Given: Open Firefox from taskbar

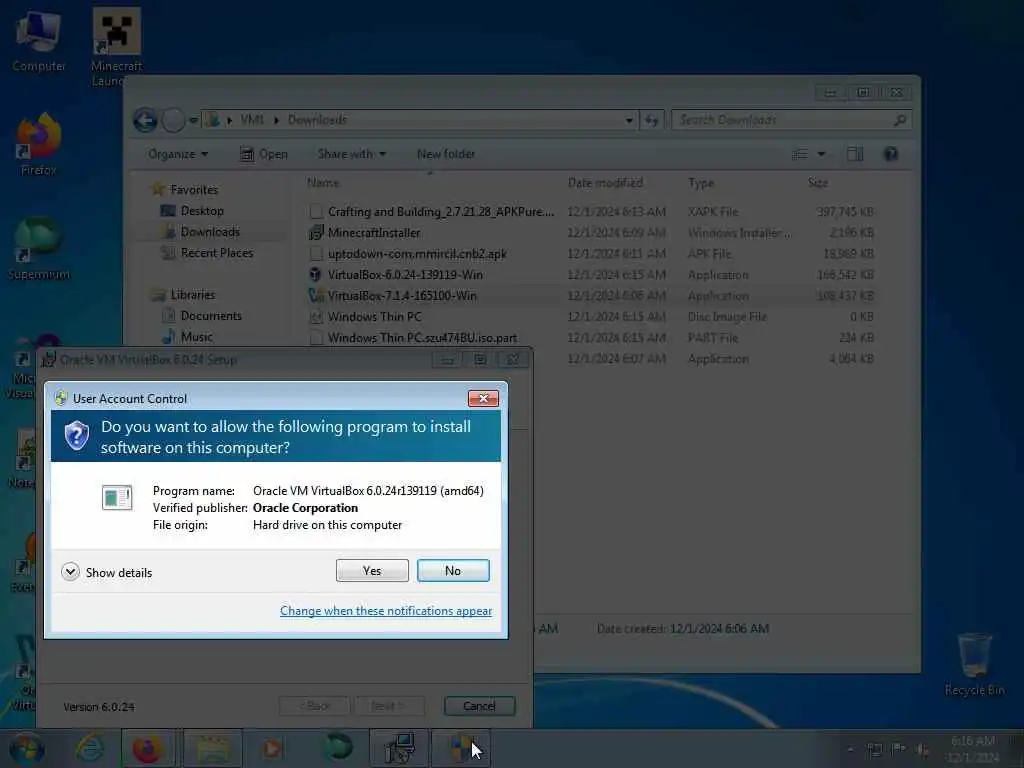Looking at the screenshot, I should (148, 748).
